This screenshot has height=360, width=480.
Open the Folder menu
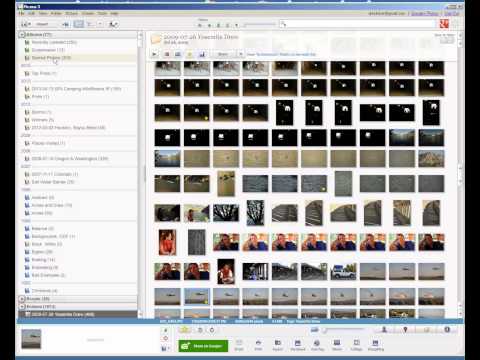point(56,13)
